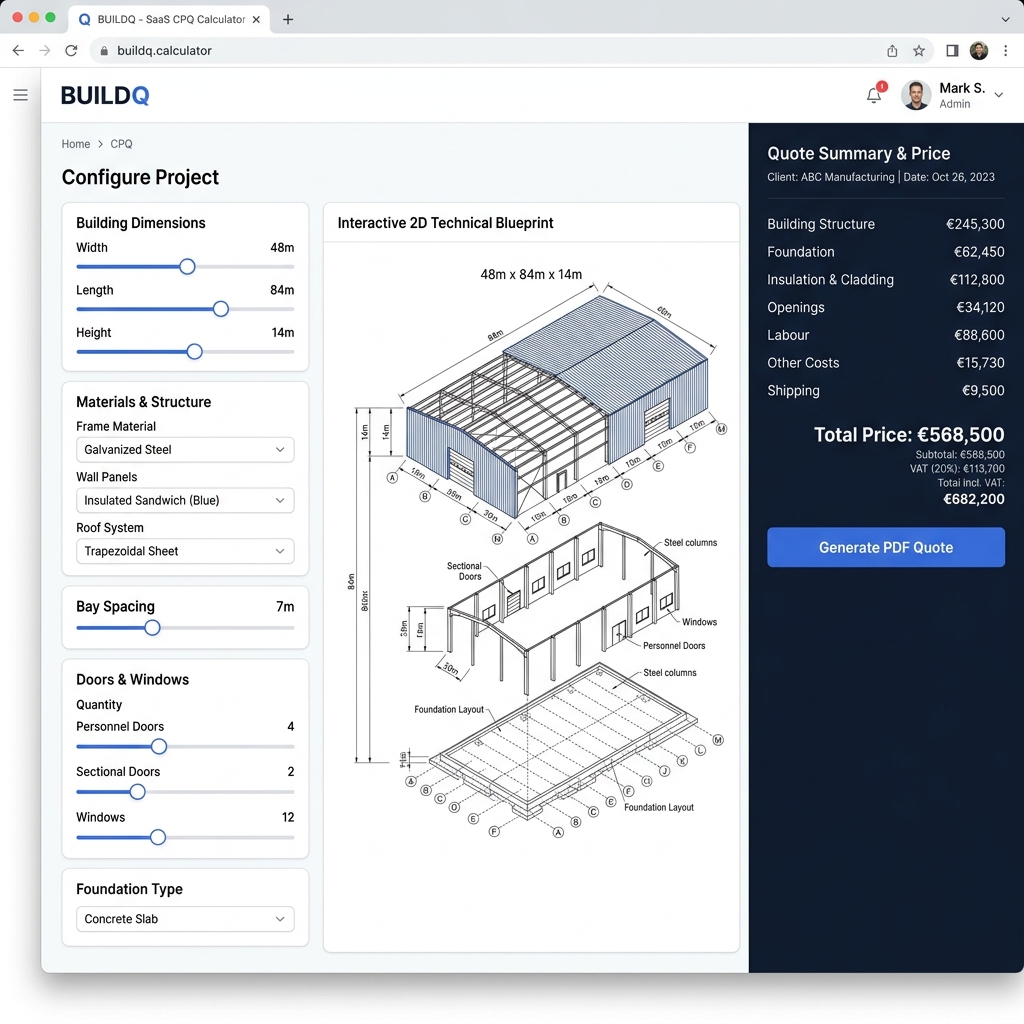Go to Home breadcrumb link

click(76, 144)
